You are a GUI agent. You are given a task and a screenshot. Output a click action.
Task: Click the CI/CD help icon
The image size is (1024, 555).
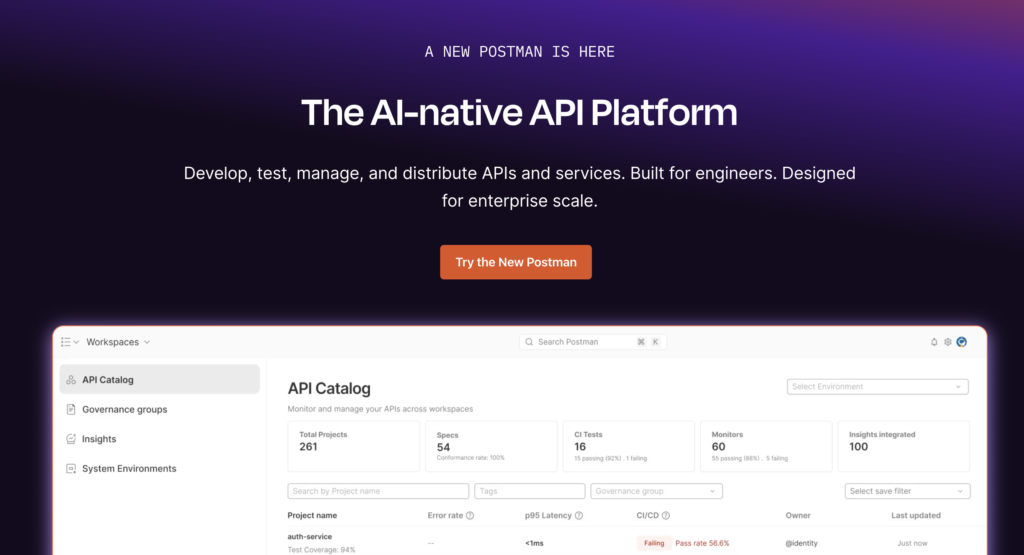[x=665, y=516]
